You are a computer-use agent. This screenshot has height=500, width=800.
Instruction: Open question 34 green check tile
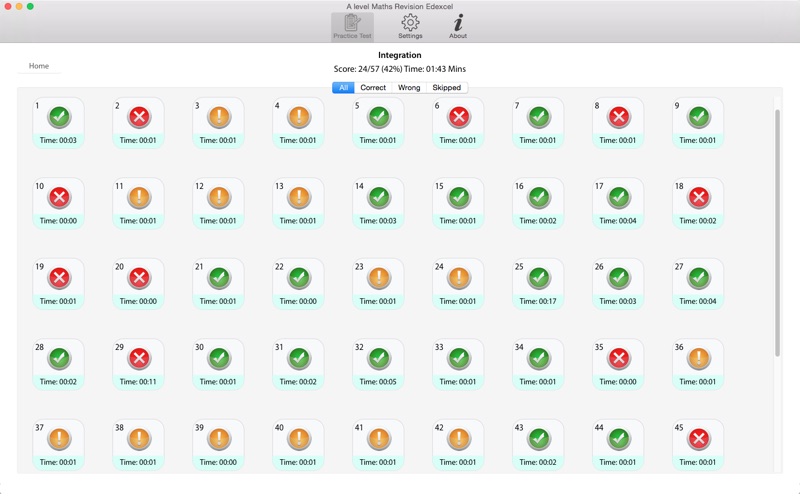pos(538,365)
